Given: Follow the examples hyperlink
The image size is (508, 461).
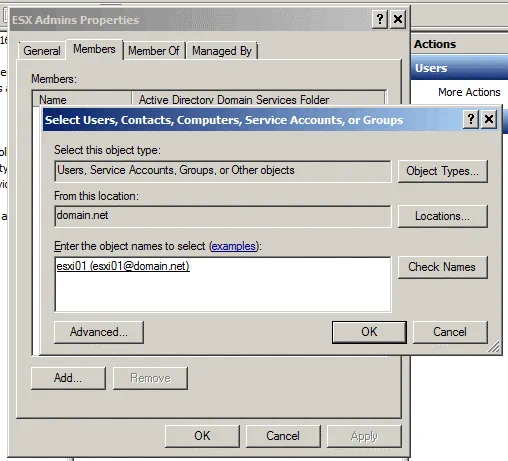Looking at the screenshot, I should (234, 246).
